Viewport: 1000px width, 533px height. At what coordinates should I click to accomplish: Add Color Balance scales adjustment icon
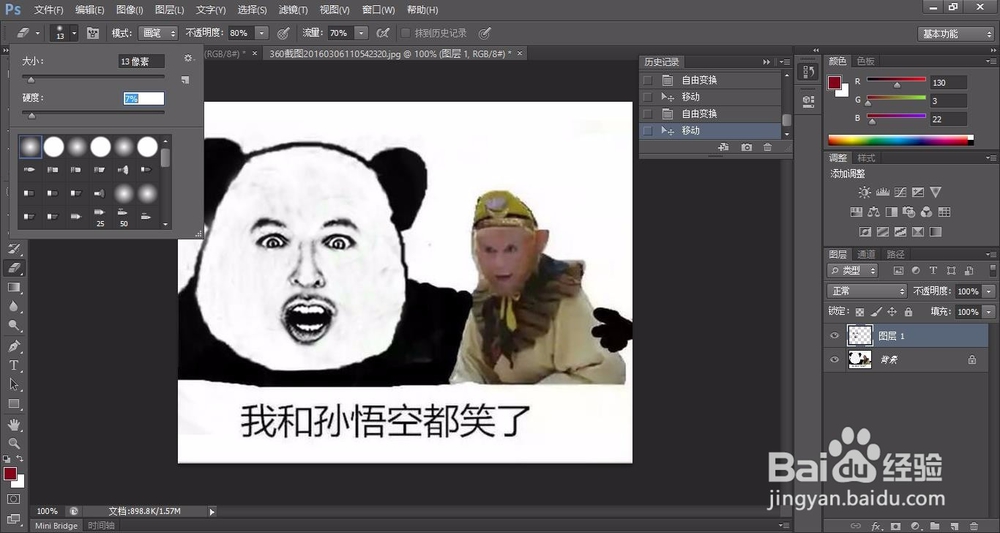[x=874, y=212]
